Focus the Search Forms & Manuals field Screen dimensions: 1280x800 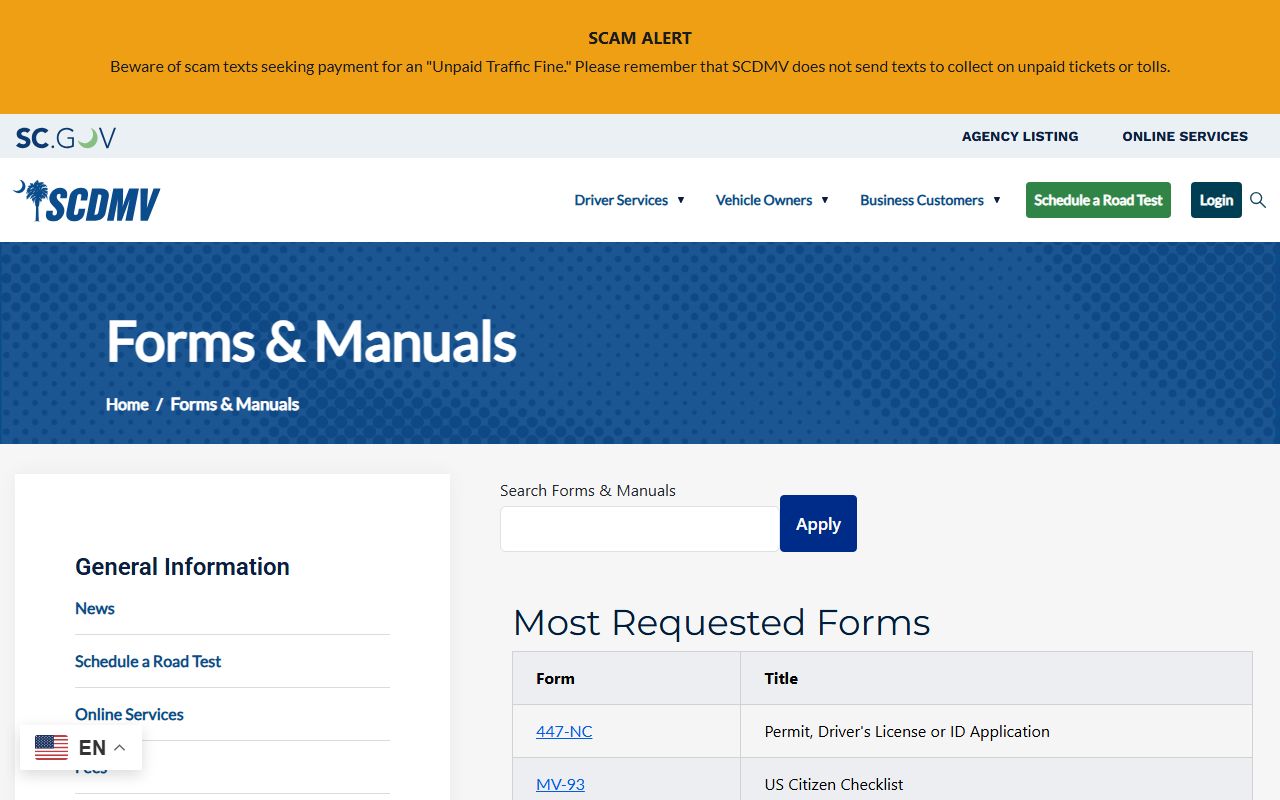(x=640, y=529)
